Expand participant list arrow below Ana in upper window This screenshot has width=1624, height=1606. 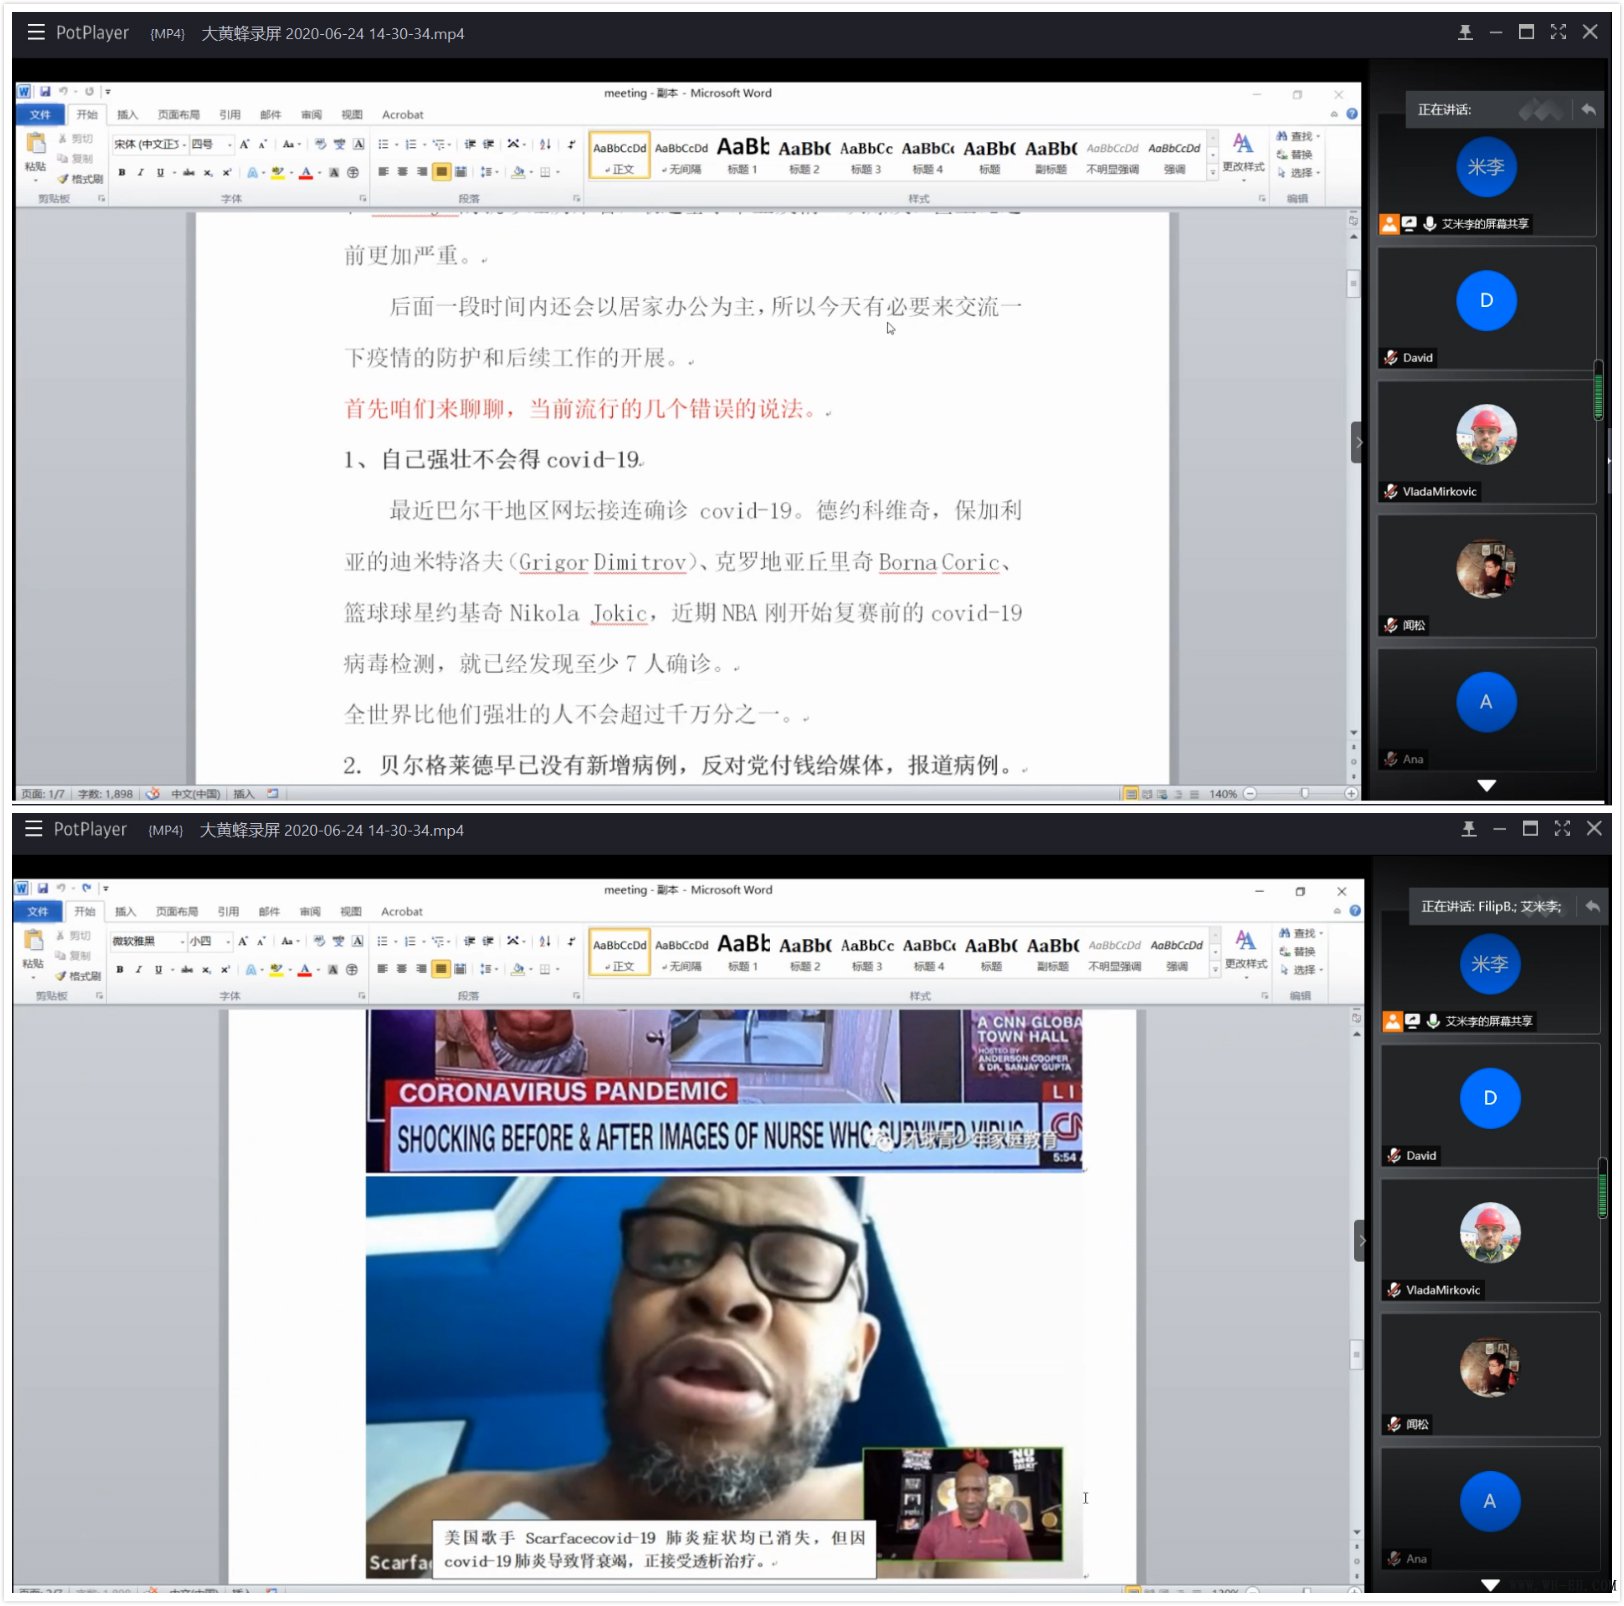(x=1486, y=785)
